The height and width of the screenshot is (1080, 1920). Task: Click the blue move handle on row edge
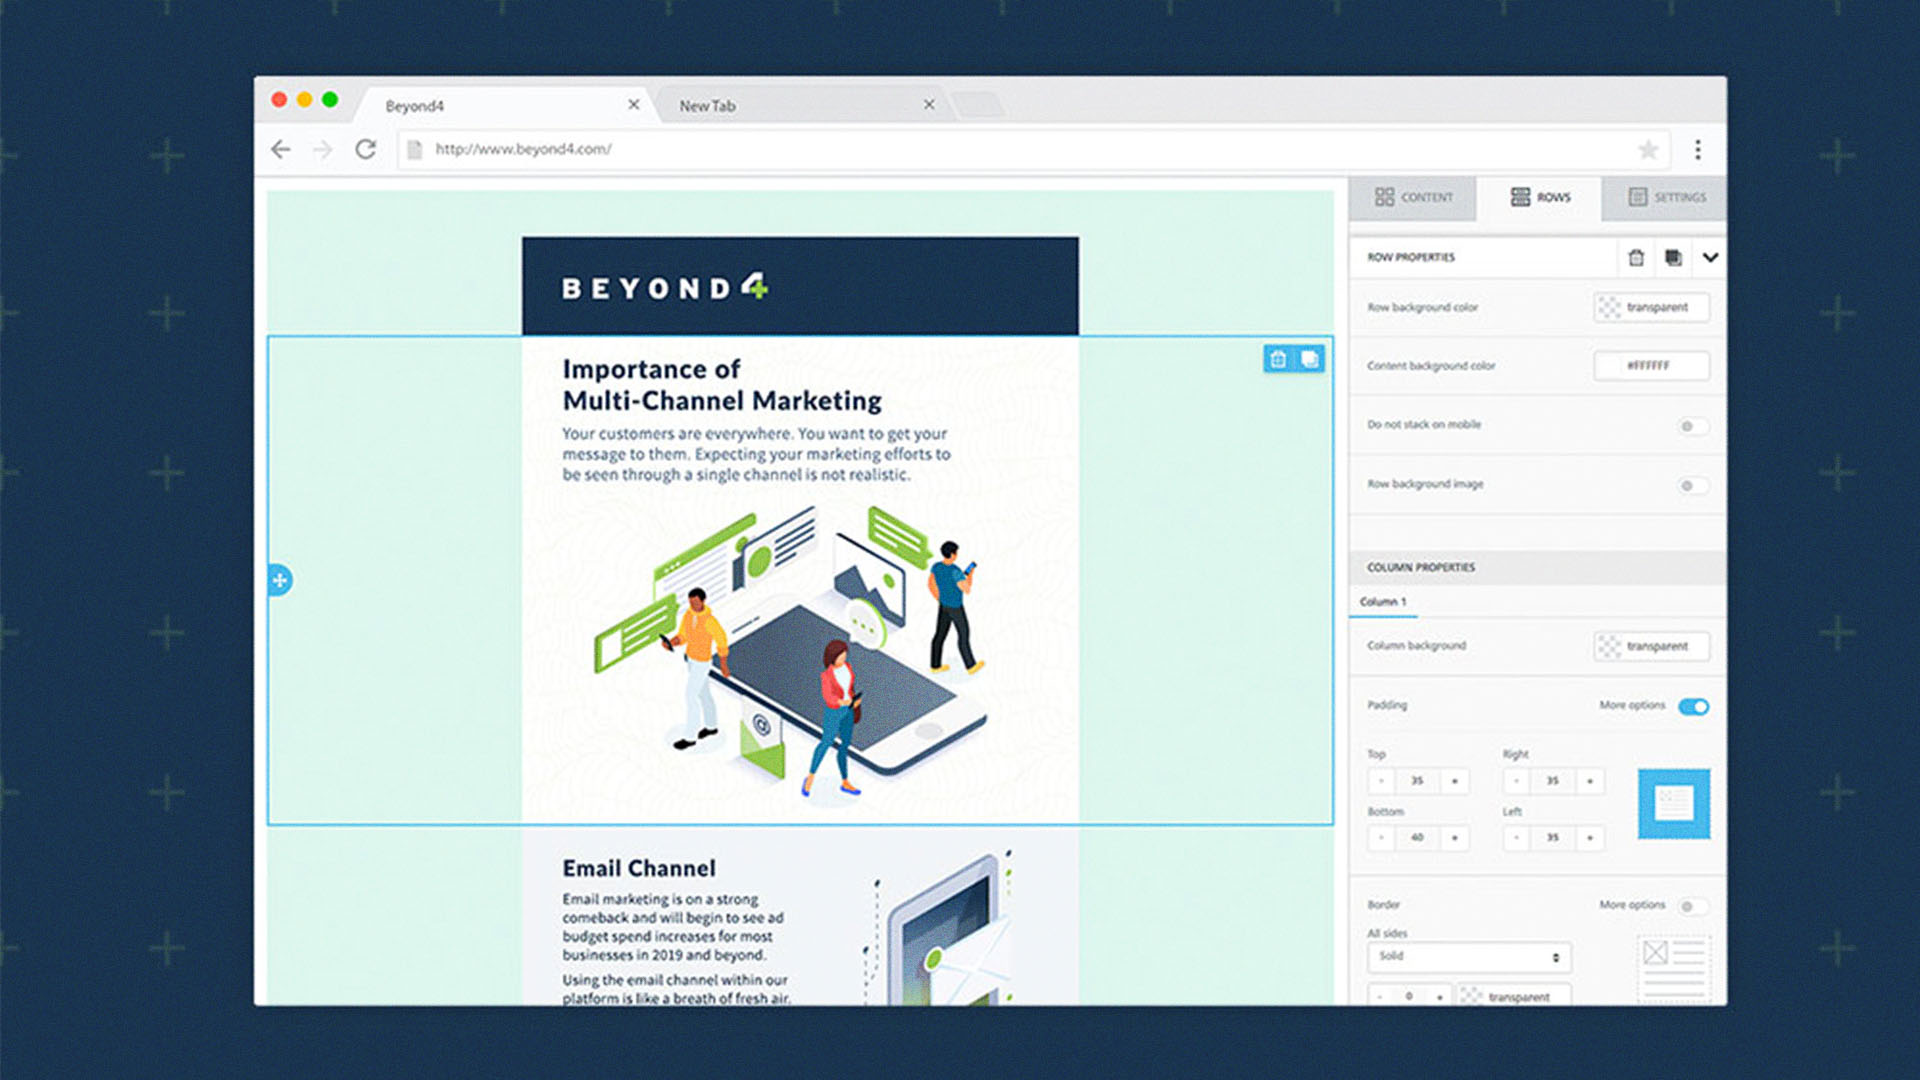[x=280, y=580]
